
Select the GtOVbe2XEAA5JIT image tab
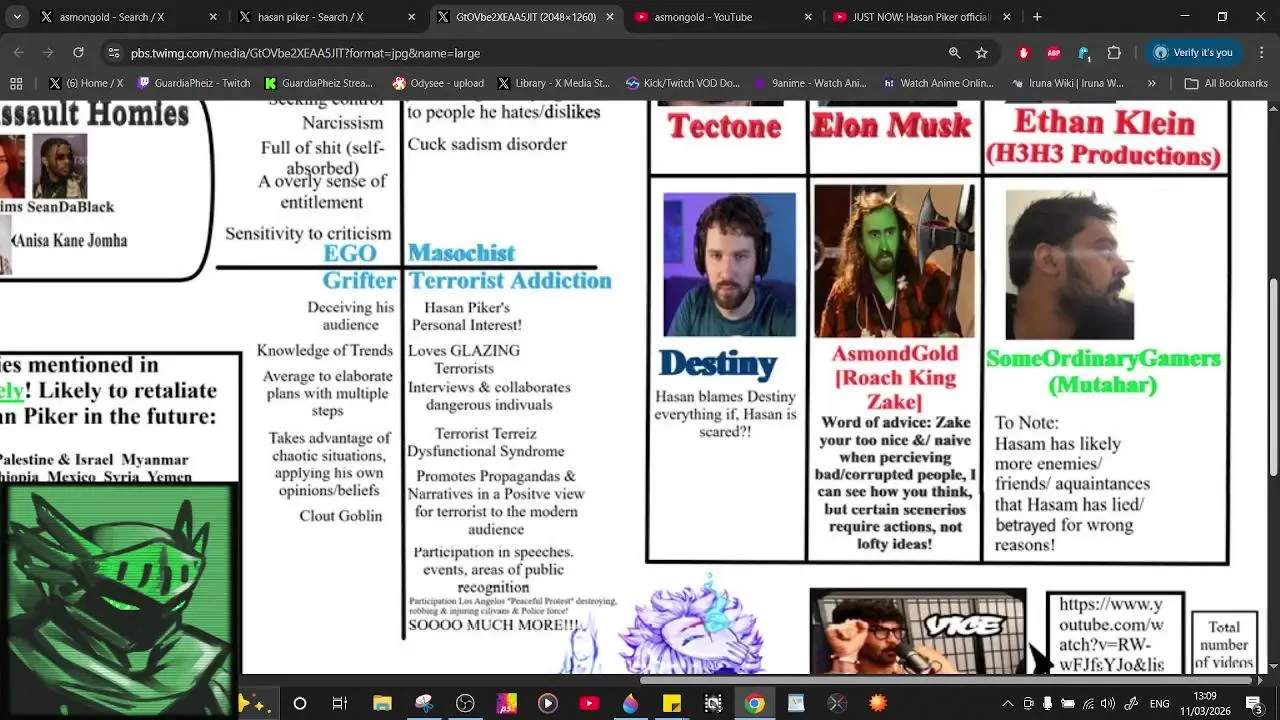[x=526, y=17]
